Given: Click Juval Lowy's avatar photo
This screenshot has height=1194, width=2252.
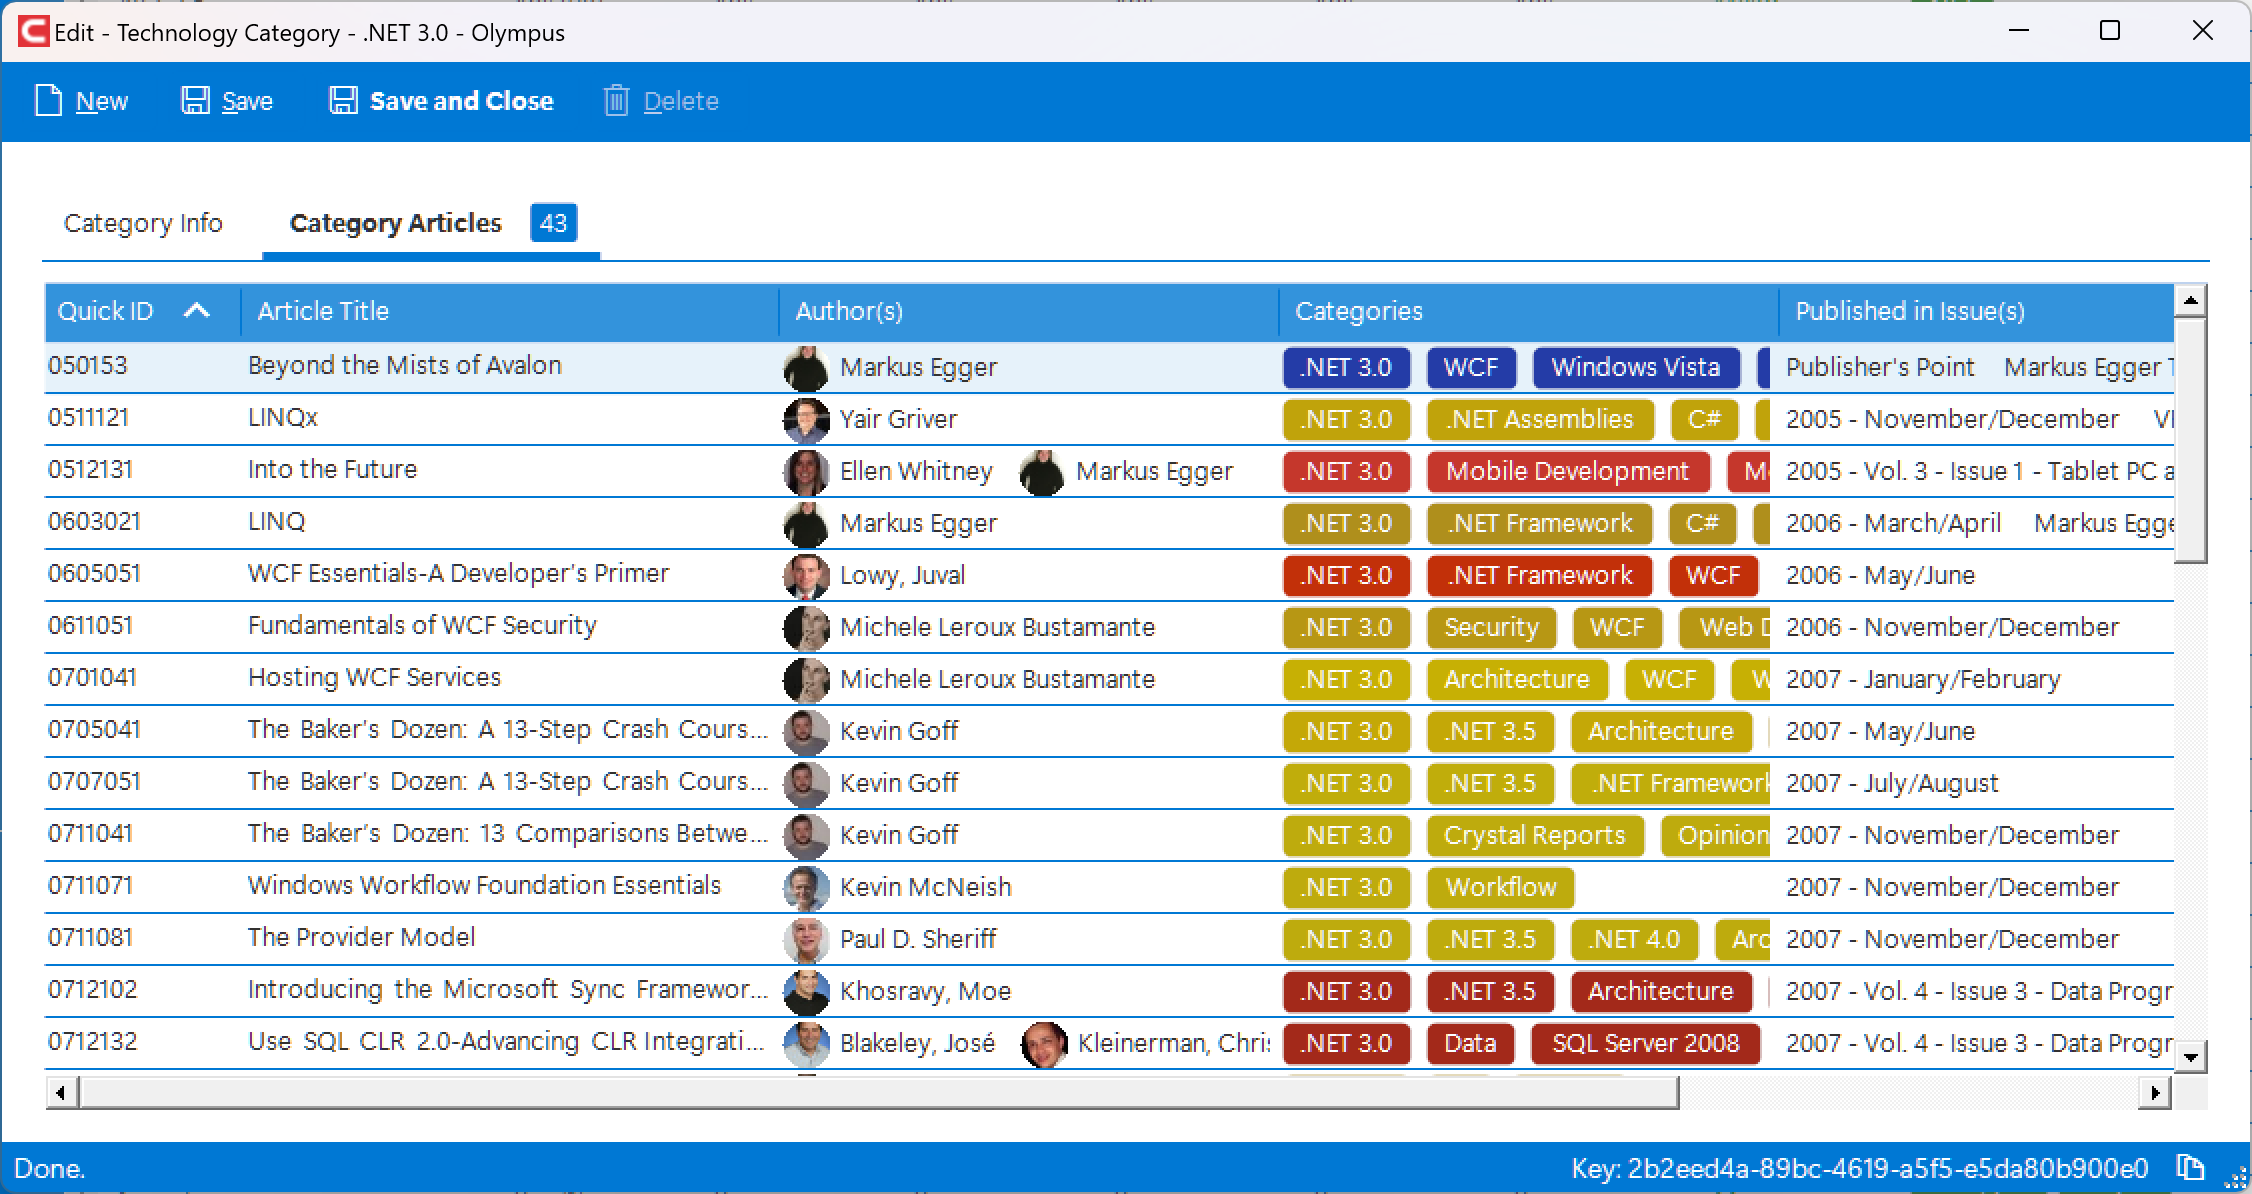Looking at the screenshot, I should point(806,575).
